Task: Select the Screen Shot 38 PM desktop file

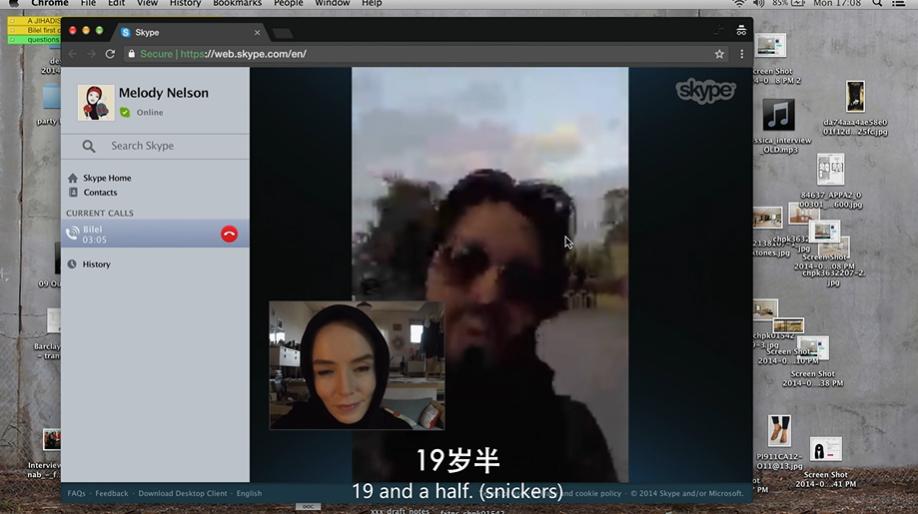Action: [x=813, y=349]
